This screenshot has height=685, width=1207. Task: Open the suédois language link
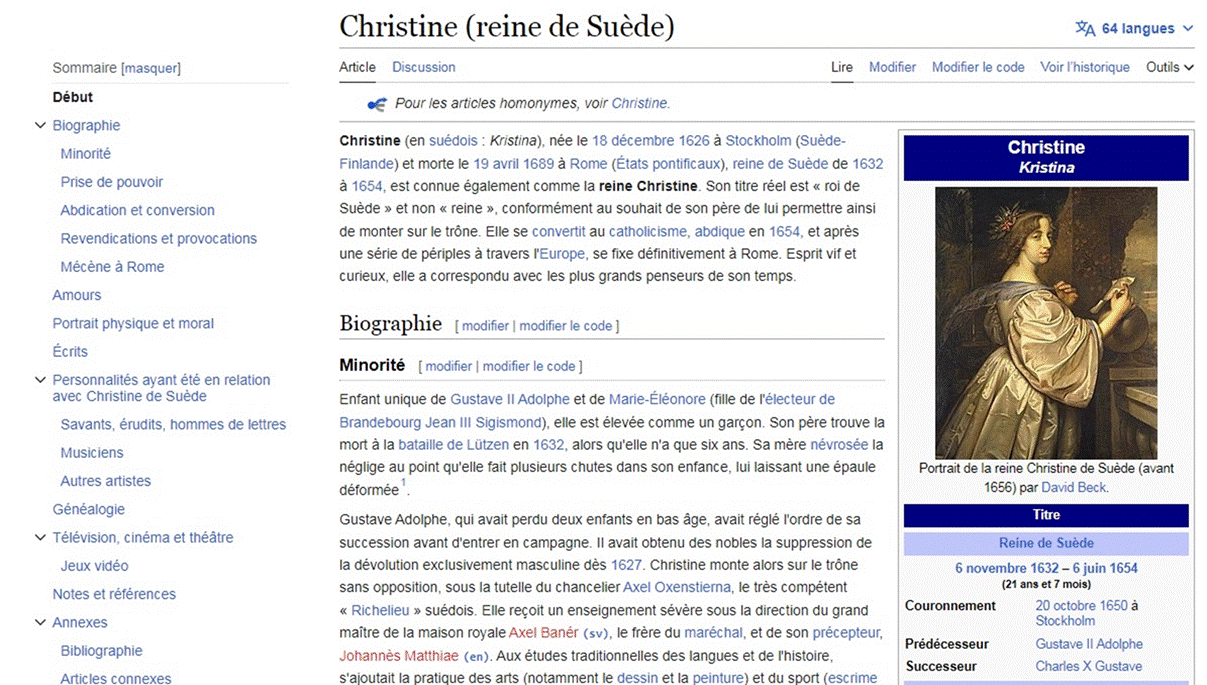[x=453, y=140]
